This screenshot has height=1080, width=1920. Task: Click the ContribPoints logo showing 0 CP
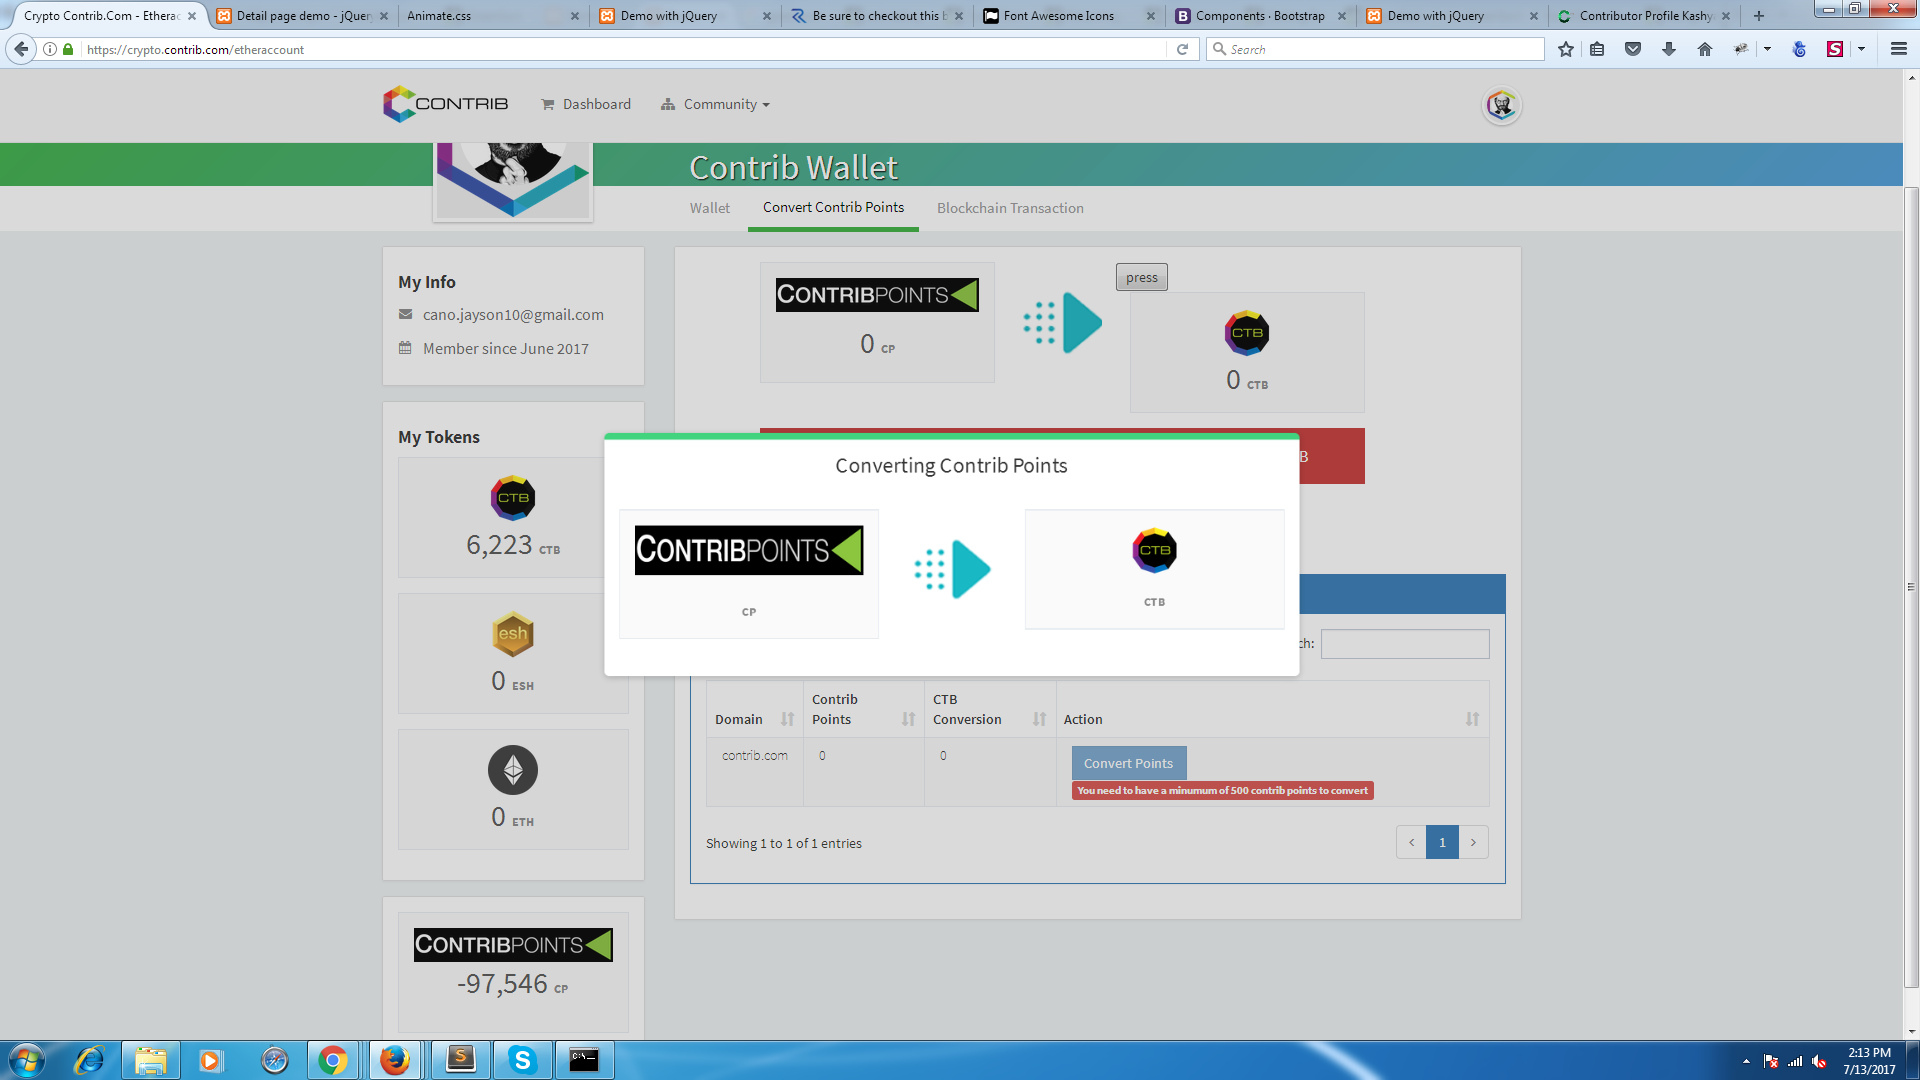[x=877, y=295]
